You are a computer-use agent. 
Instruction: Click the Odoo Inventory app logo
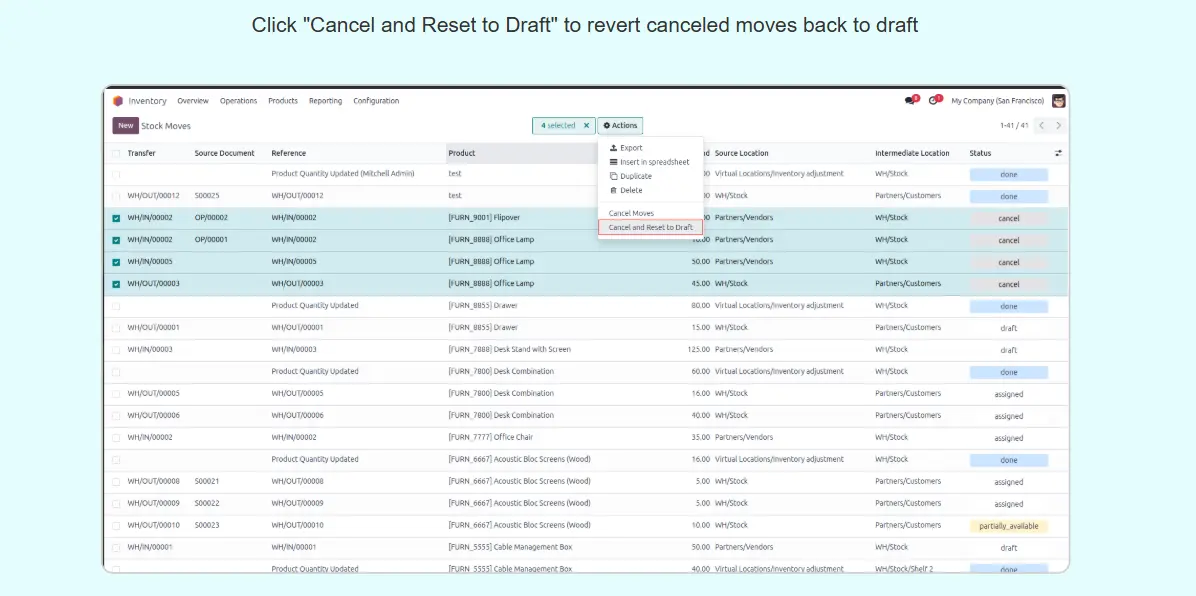coord(118,101)
